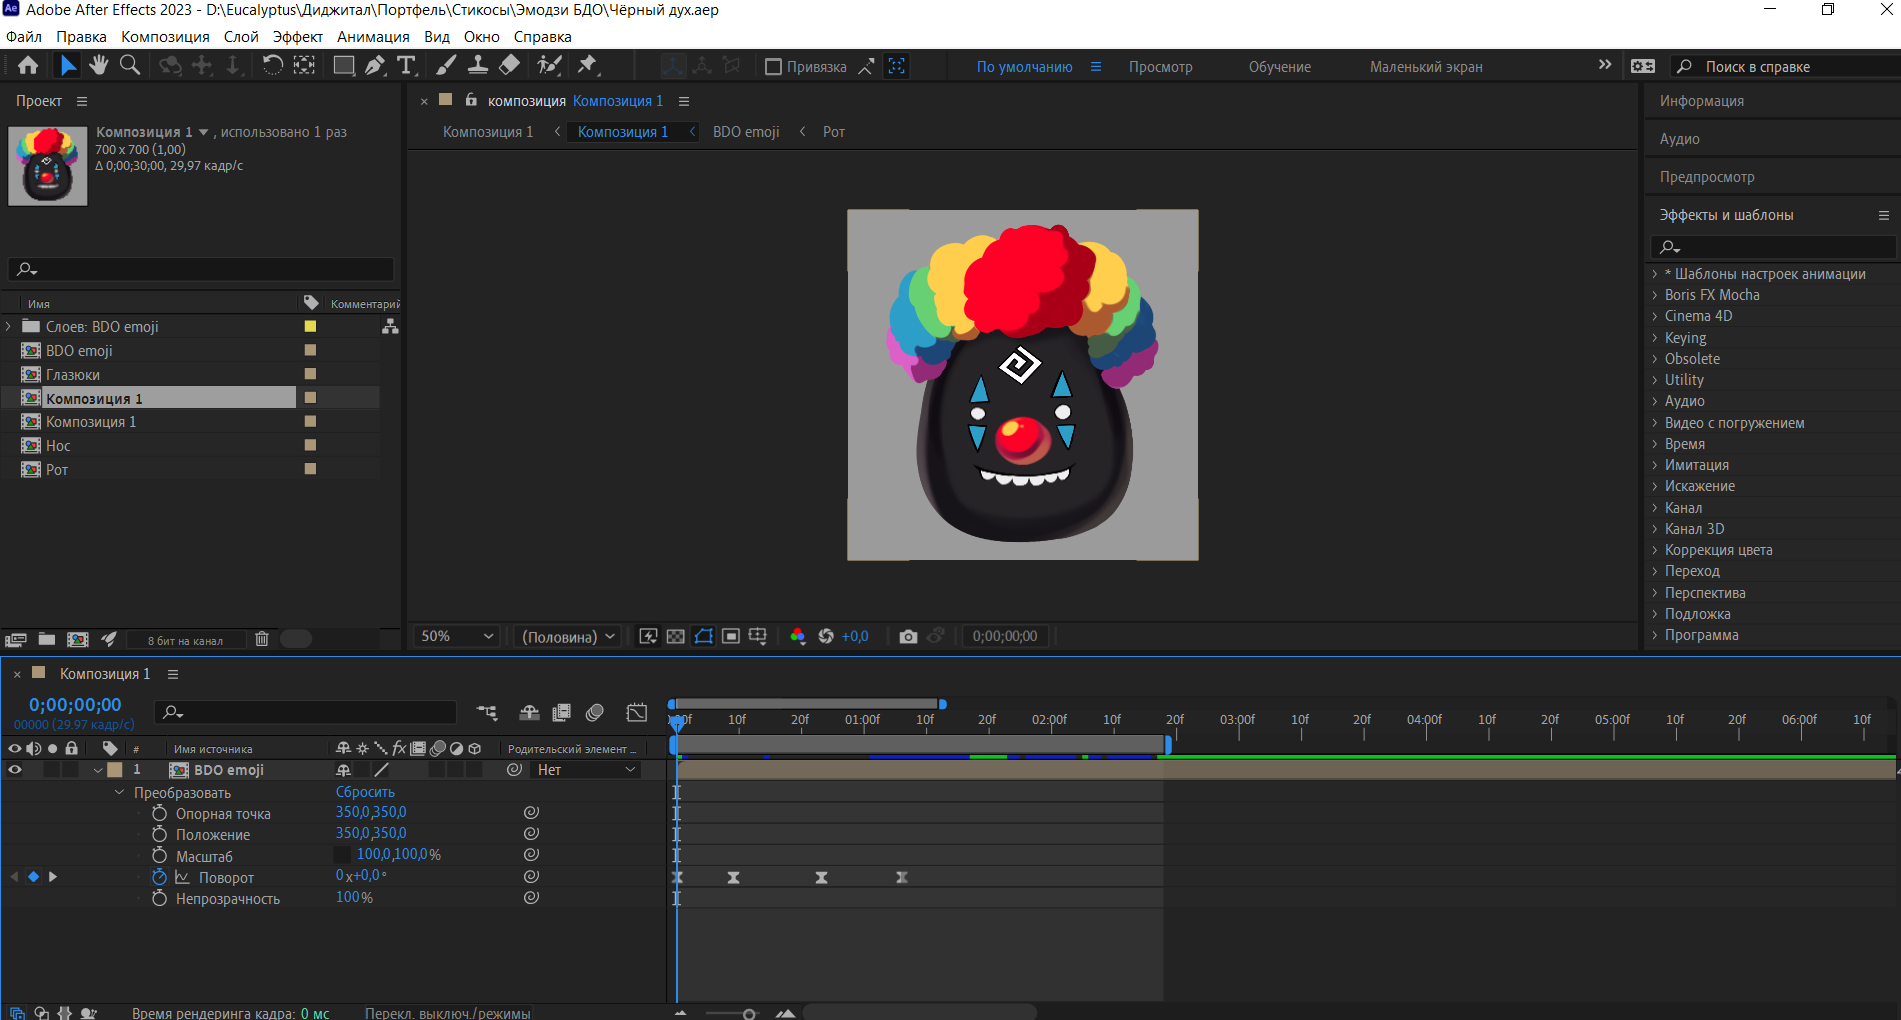The image size is (1901, 1020).
Task: Toggle the Opacity (Непрозрачность) stopwatch
Action: coord(159,898)
